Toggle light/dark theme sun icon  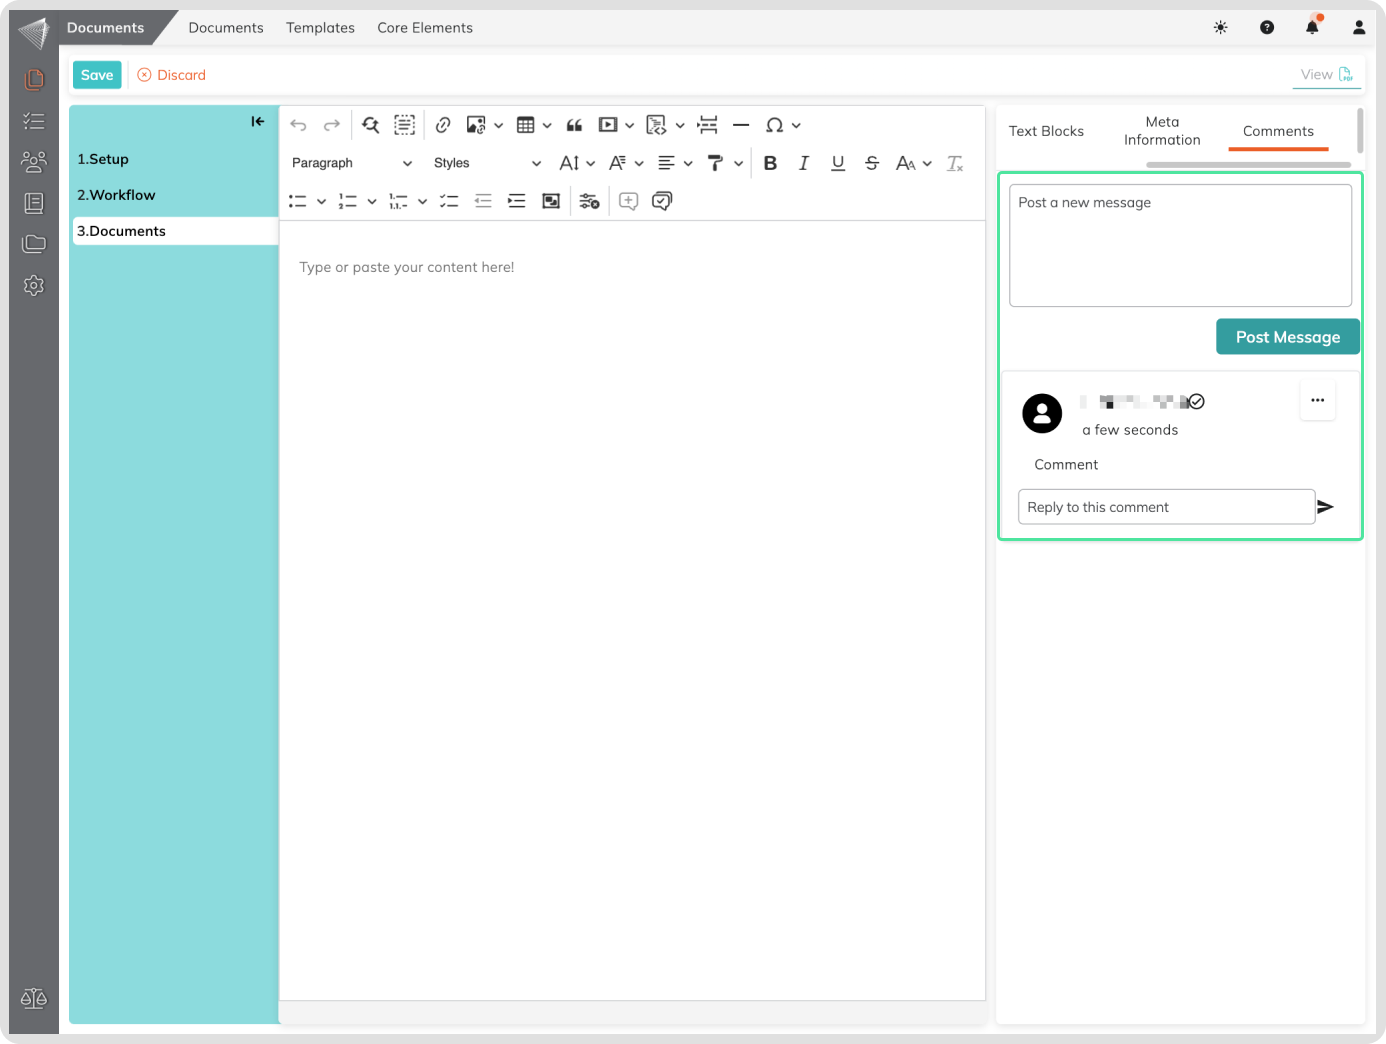[1220, 28]
